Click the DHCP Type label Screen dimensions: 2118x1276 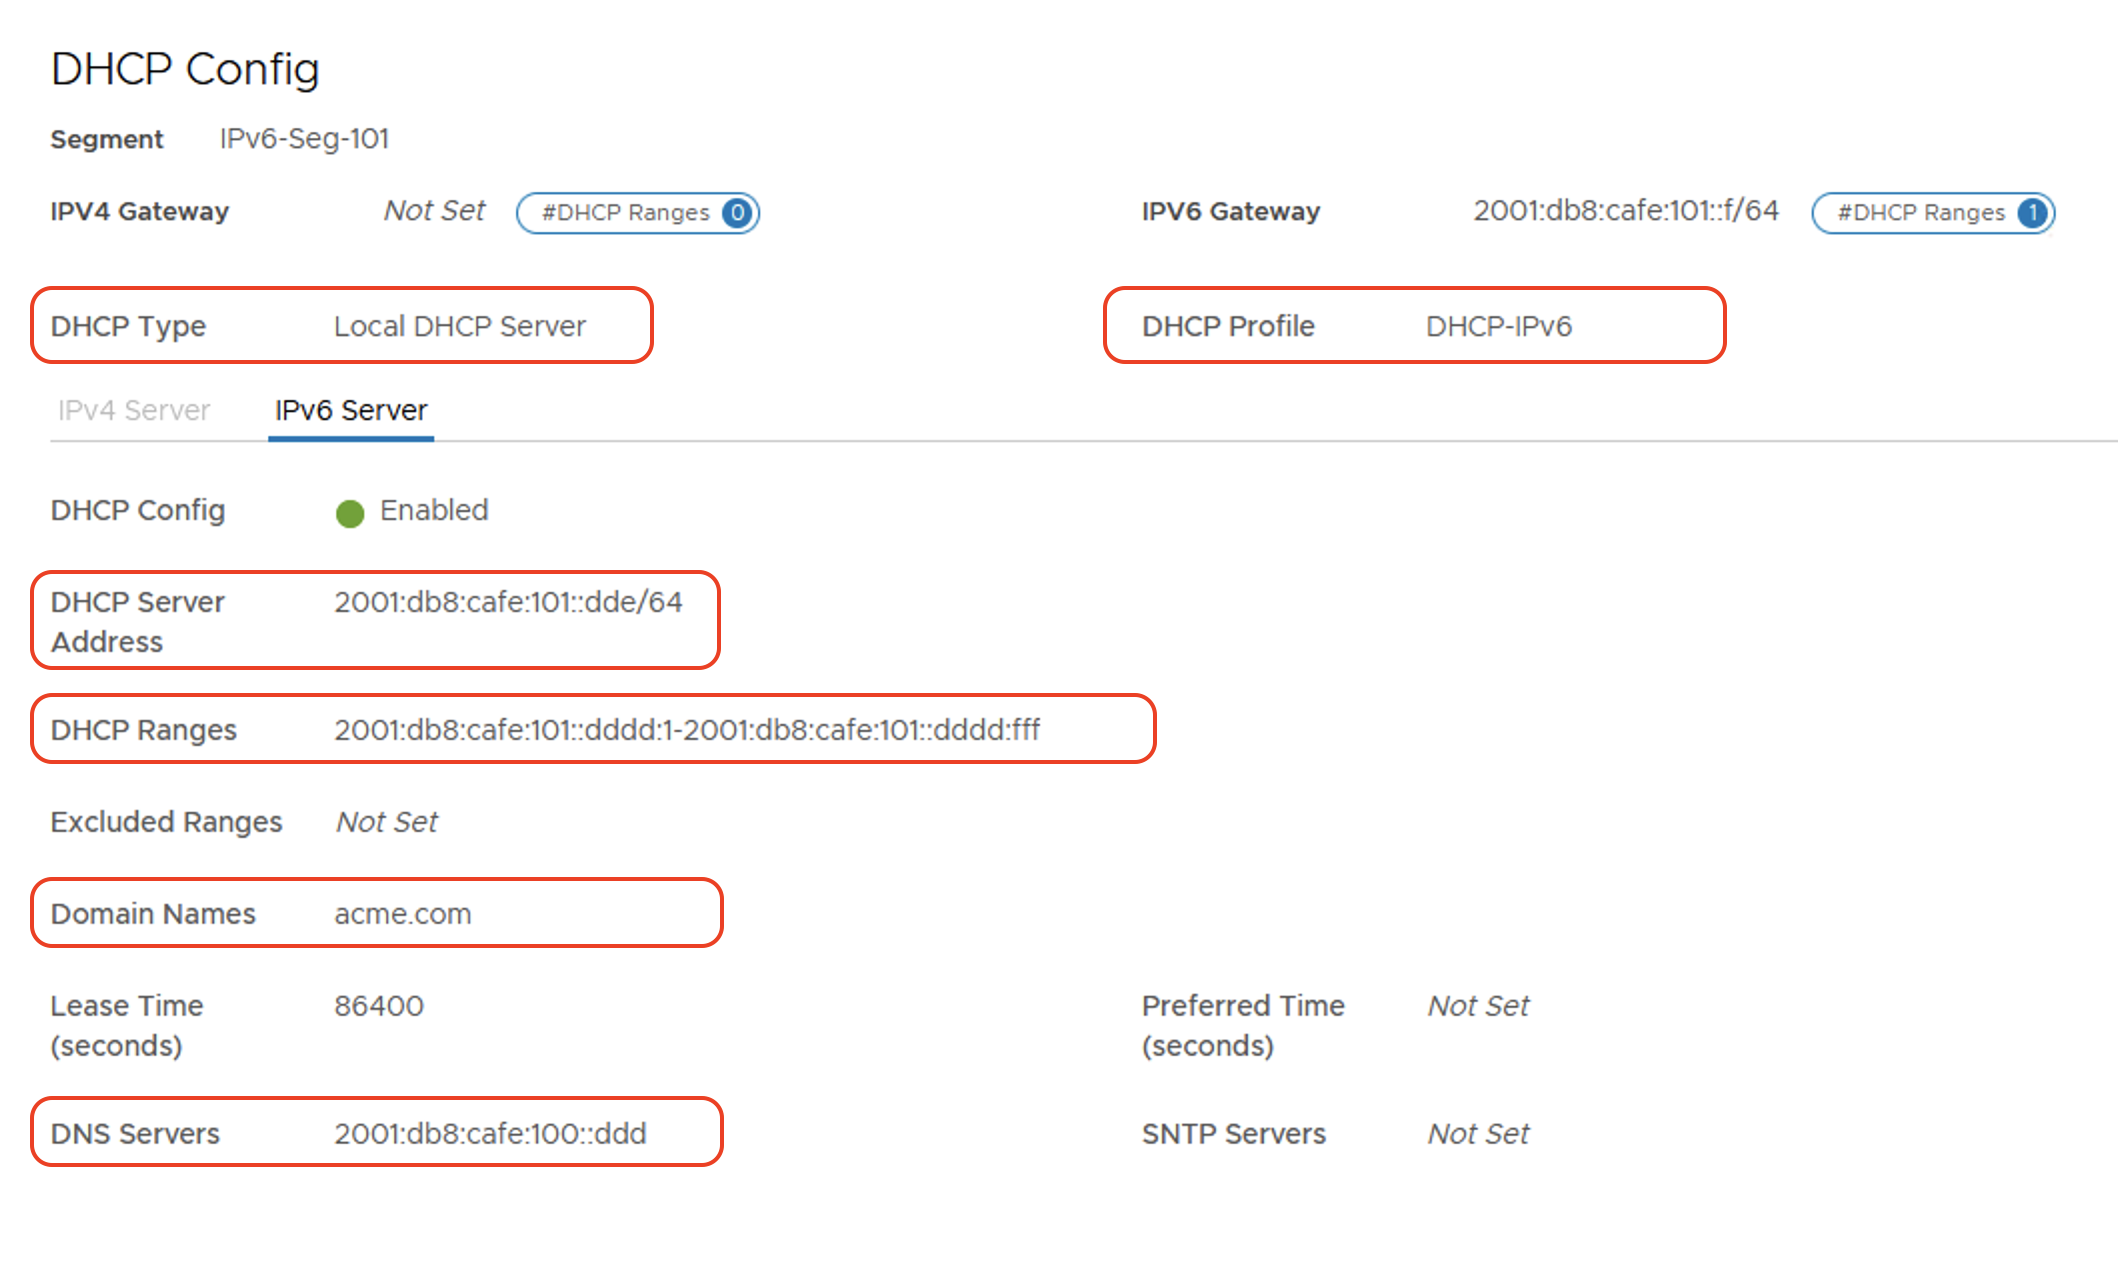tap(128, 326)
